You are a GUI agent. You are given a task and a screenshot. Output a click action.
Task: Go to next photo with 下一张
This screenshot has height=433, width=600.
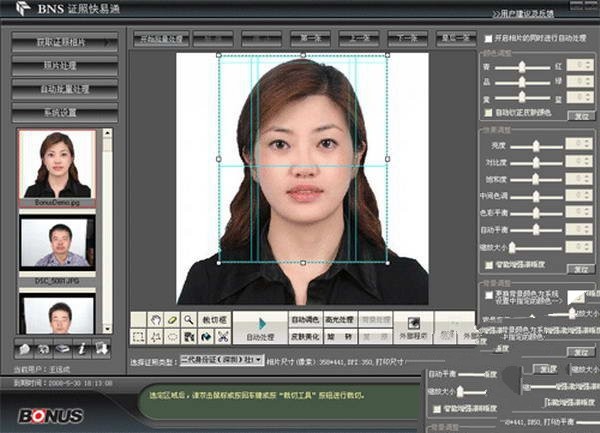click(x=408, y=38)
